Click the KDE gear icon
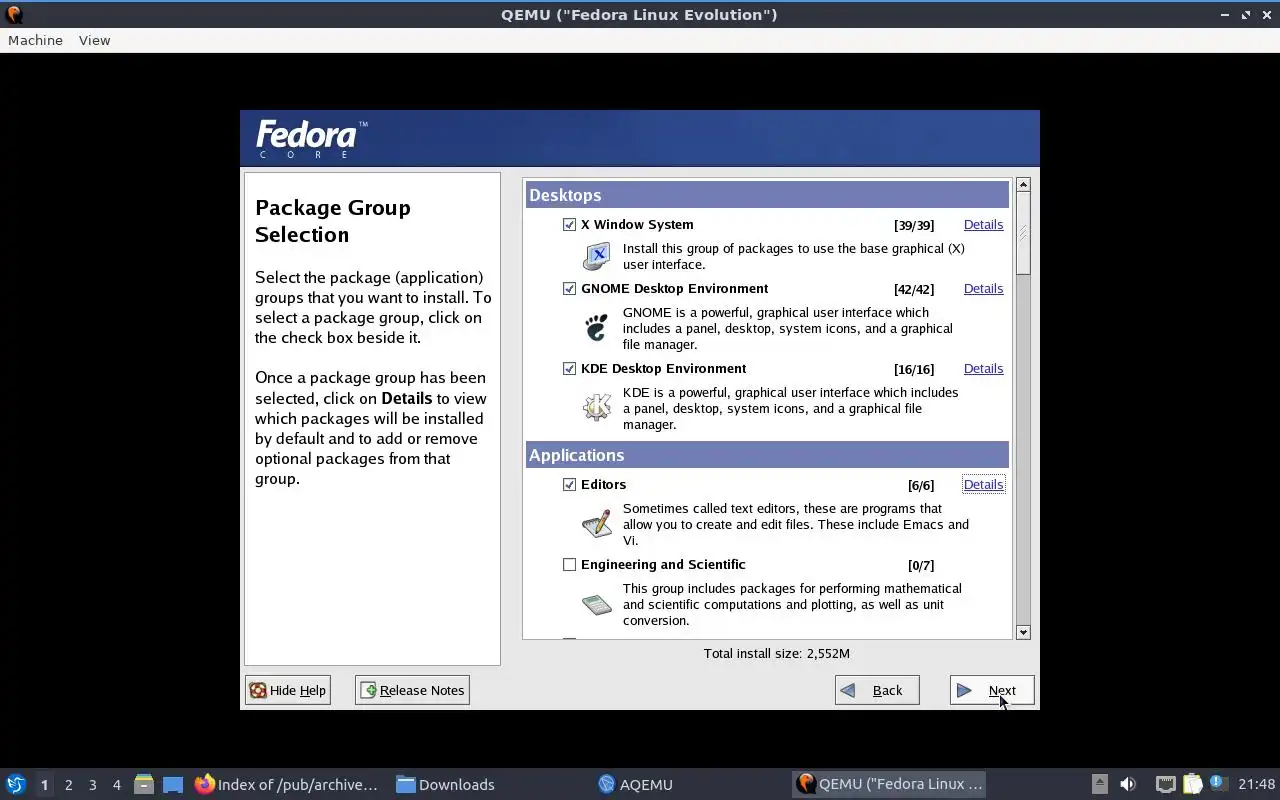 (x=597, y=407)
